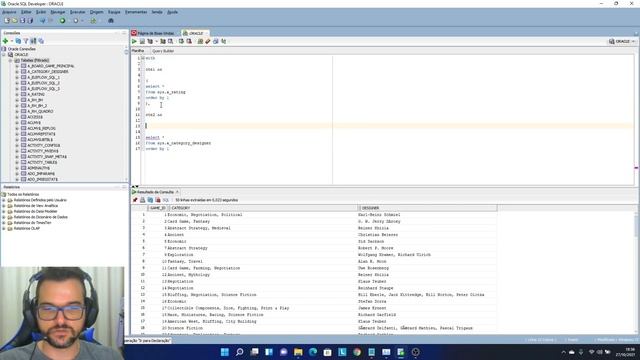
Task: Switch to the Query Builder tab
Action: tap(163, 51)
